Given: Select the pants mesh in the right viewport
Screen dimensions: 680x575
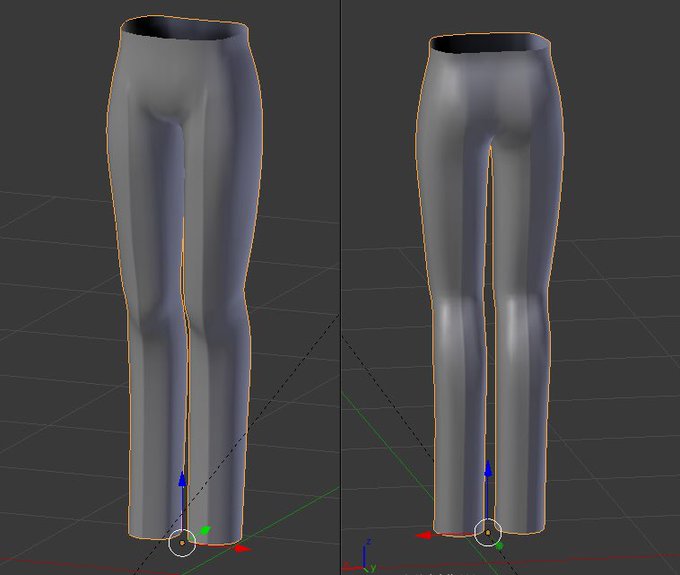Looking at the screenshot, I should 490,284.
